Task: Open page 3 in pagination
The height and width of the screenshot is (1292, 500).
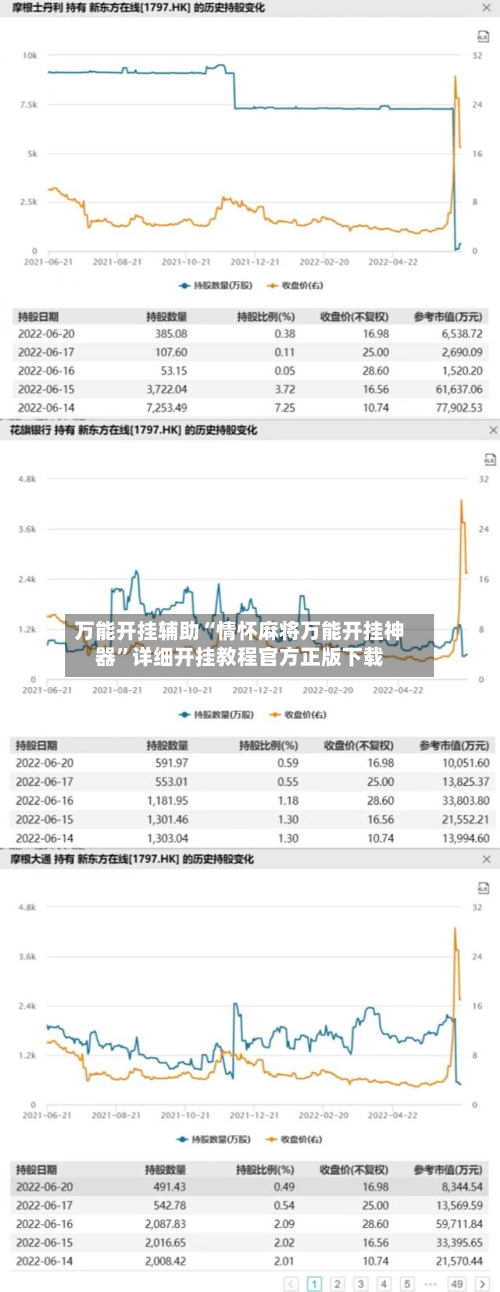Action: [x=360, y=1284]
